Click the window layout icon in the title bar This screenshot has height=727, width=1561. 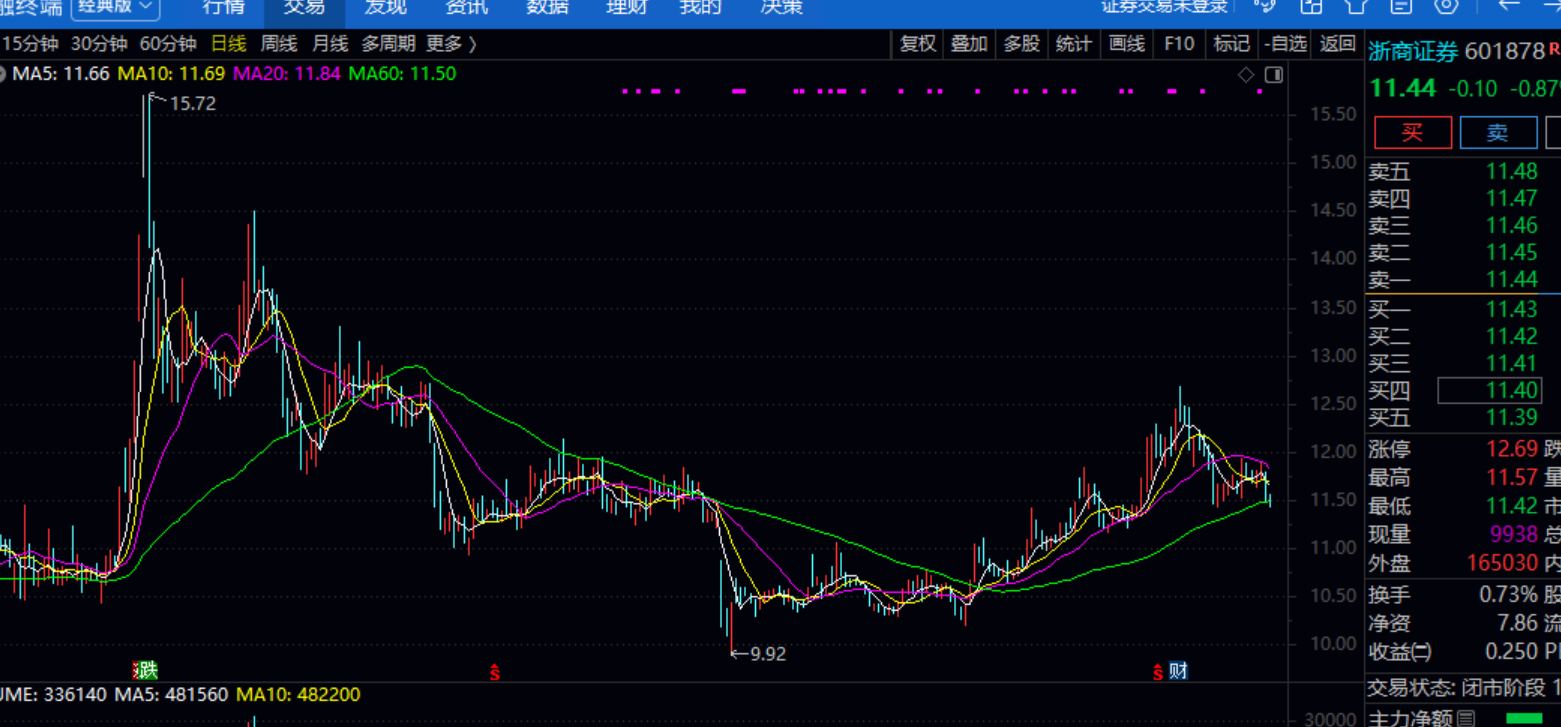[1311, 6]
